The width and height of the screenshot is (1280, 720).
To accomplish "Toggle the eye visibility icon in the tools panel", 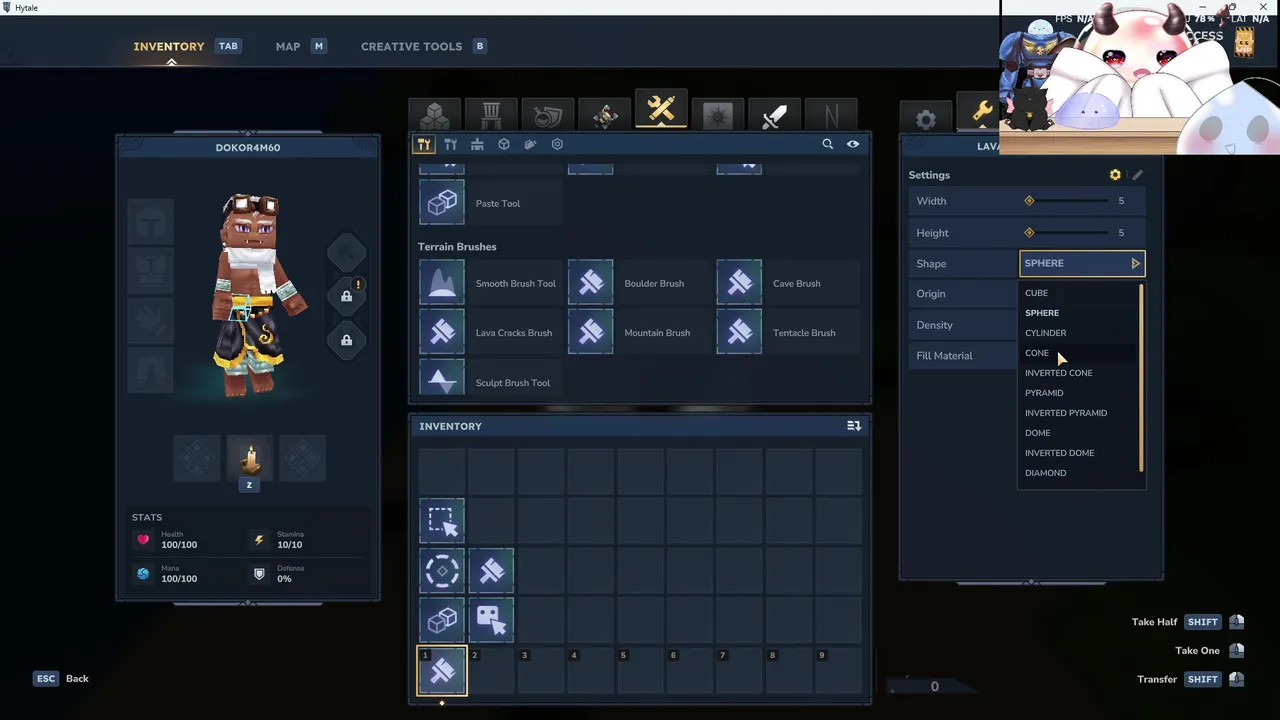I will click(853, 144).
